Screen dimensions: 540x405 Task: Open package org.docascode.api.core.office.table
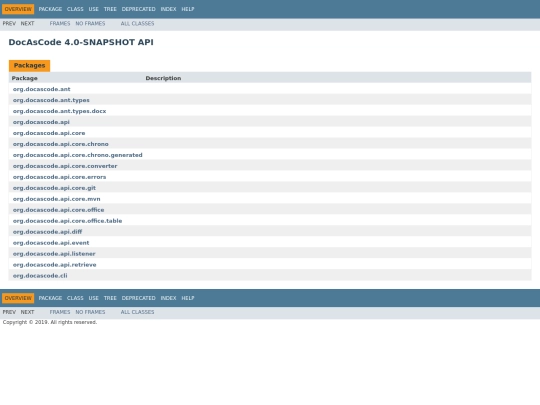68,221
